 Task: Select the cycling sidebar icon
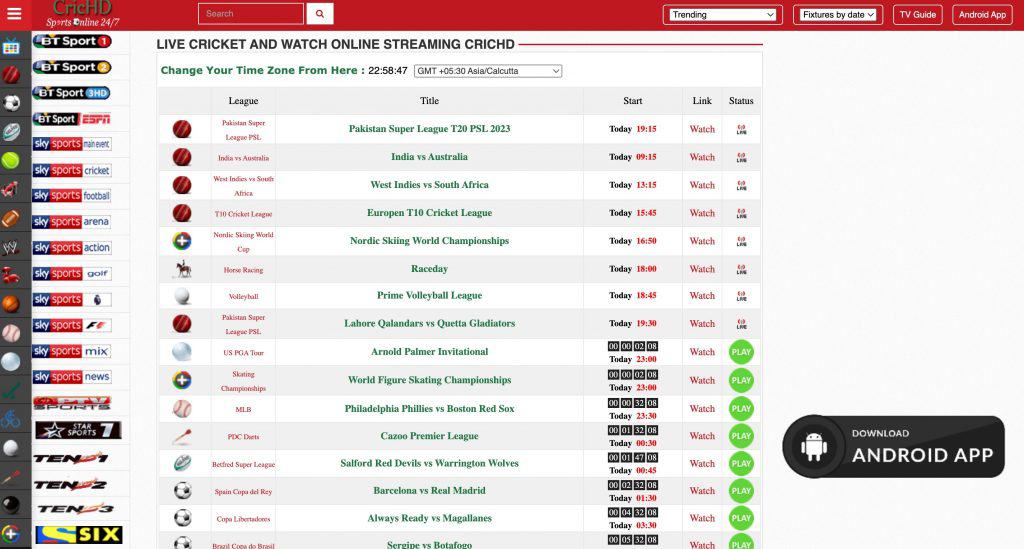[x=10, y=419]
